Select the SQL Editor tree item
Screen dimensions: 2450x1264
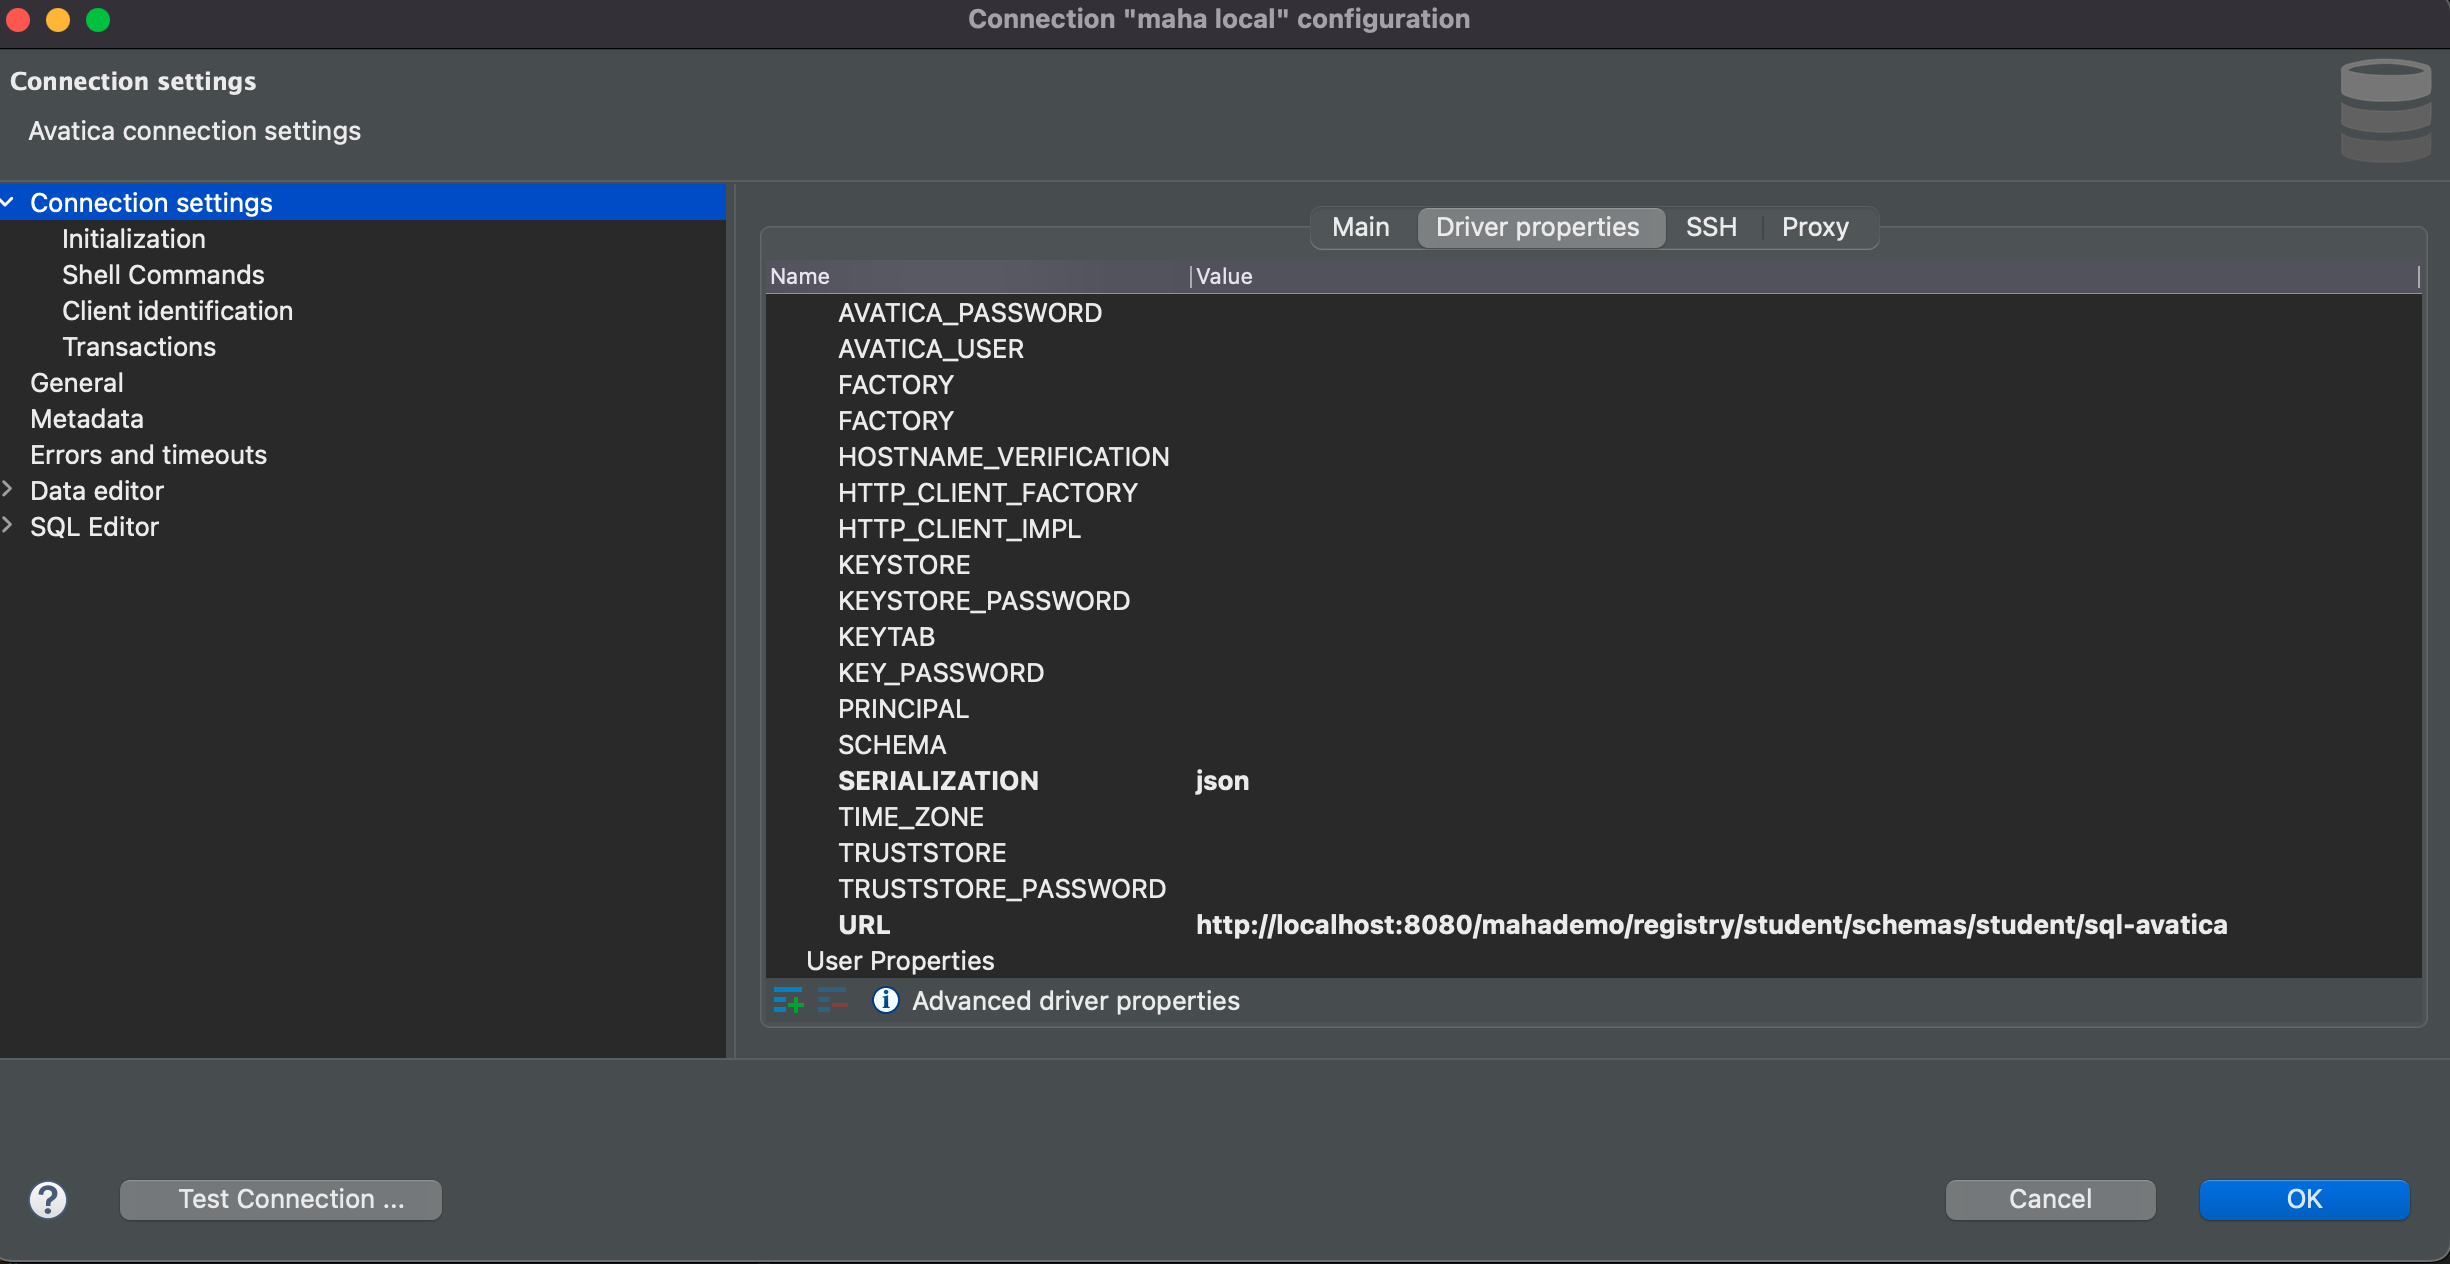pos(95,527)
